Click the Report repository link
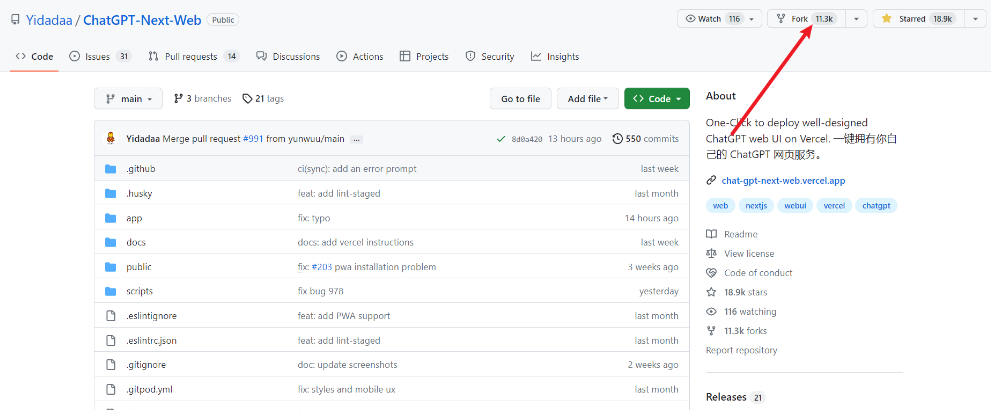The width and height of the screenshot is (991, 410). [741, 350]
